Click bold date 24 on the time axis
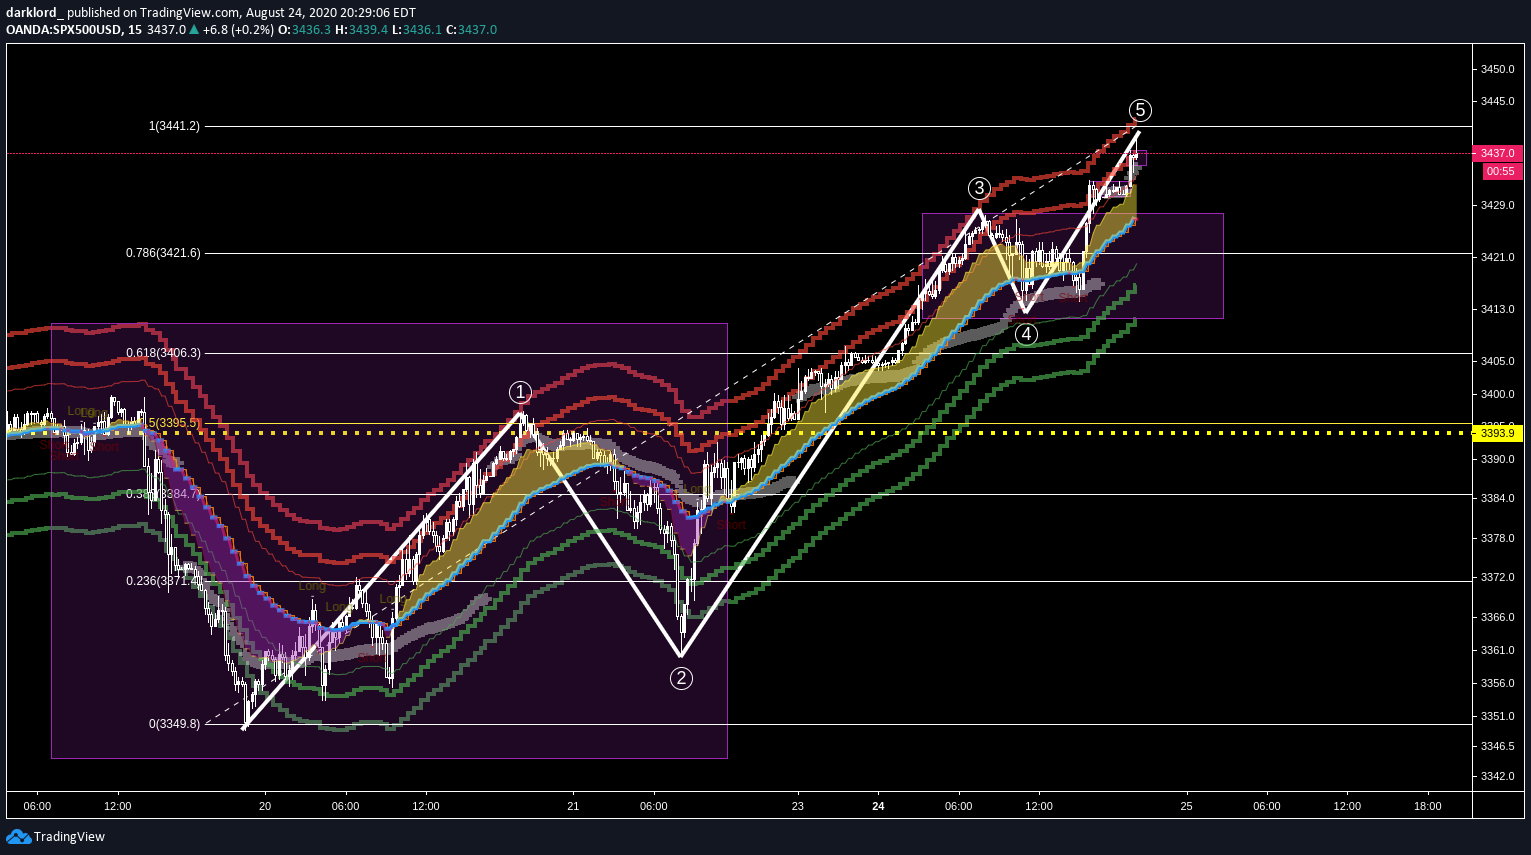 point(878,806)
